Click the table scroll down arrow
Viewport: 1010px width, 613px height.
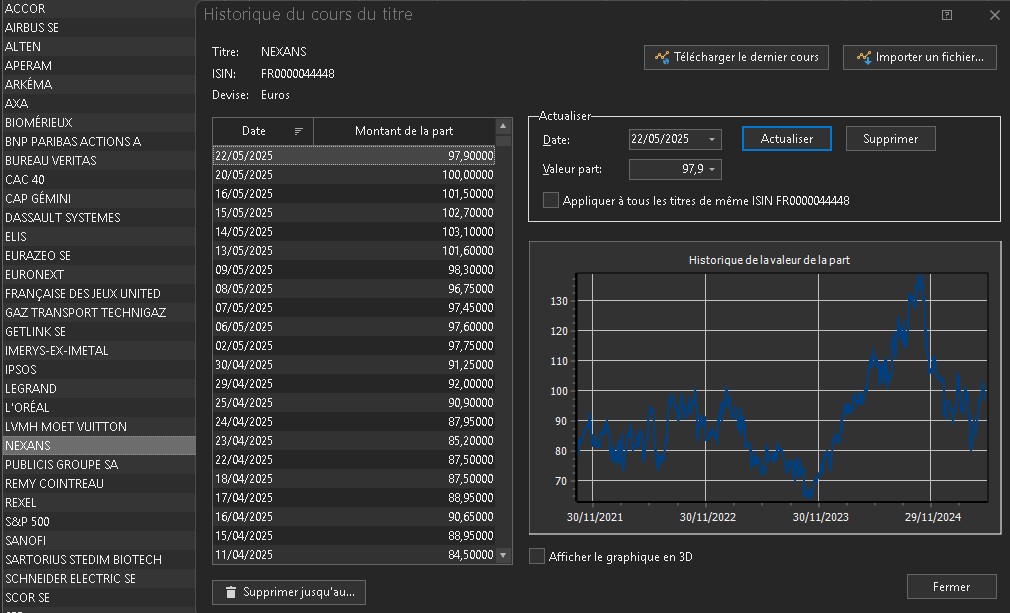[x=503, y=554]
